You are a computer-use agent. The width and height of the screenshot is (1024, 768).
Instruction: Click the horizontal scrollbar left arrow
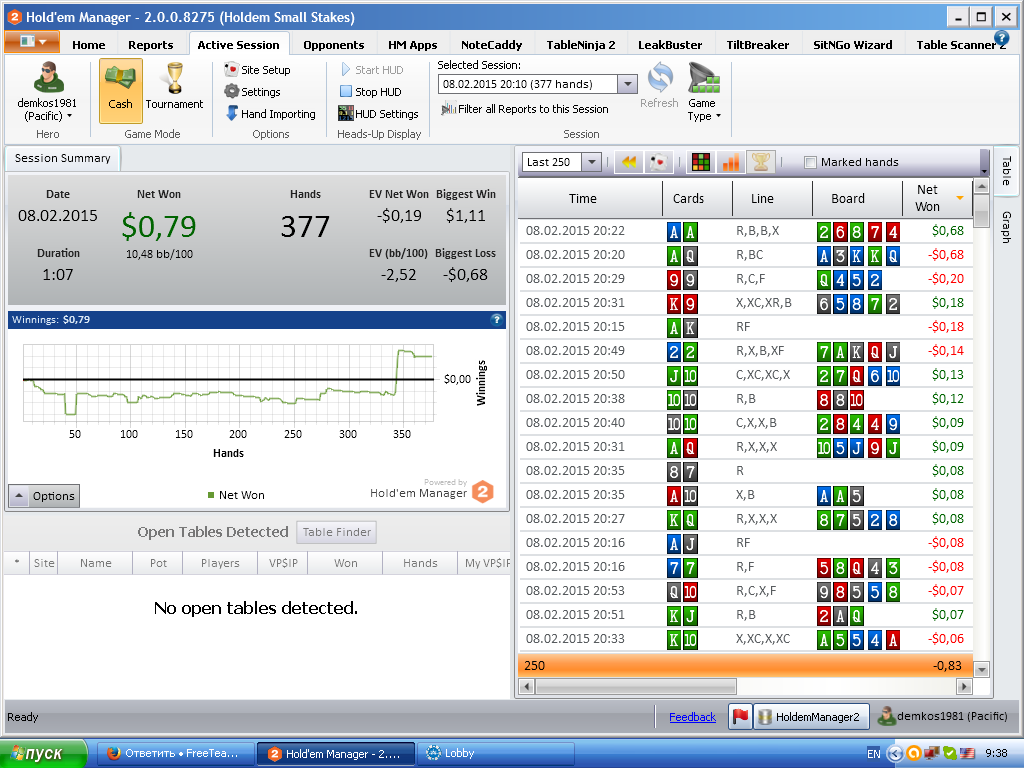(527, 686)
